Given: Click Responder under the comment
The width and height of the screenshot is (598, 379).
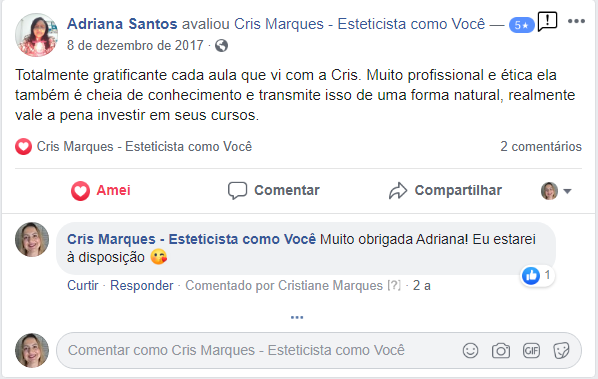Looking at the screenshot, I should [x=141, y=285].
